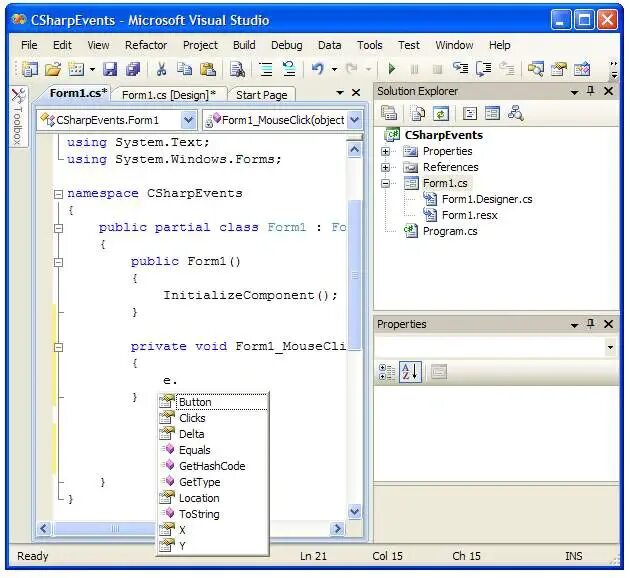Click the Save All icon
630x578 pixels.
pos(133,69)
